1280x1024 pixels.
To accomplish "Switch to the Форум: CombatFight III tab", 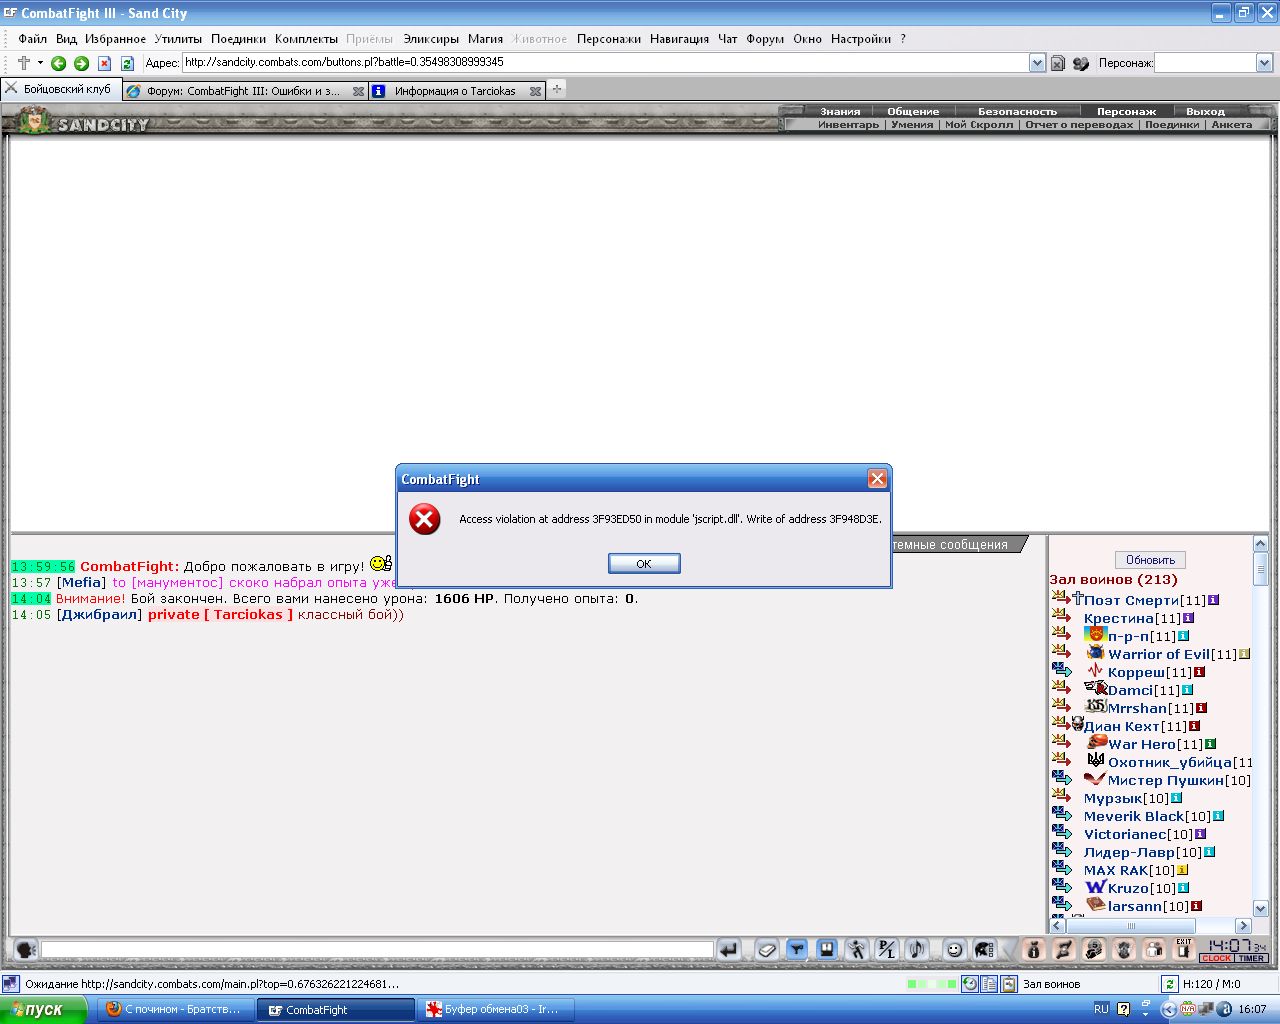I will click(243, 91).
